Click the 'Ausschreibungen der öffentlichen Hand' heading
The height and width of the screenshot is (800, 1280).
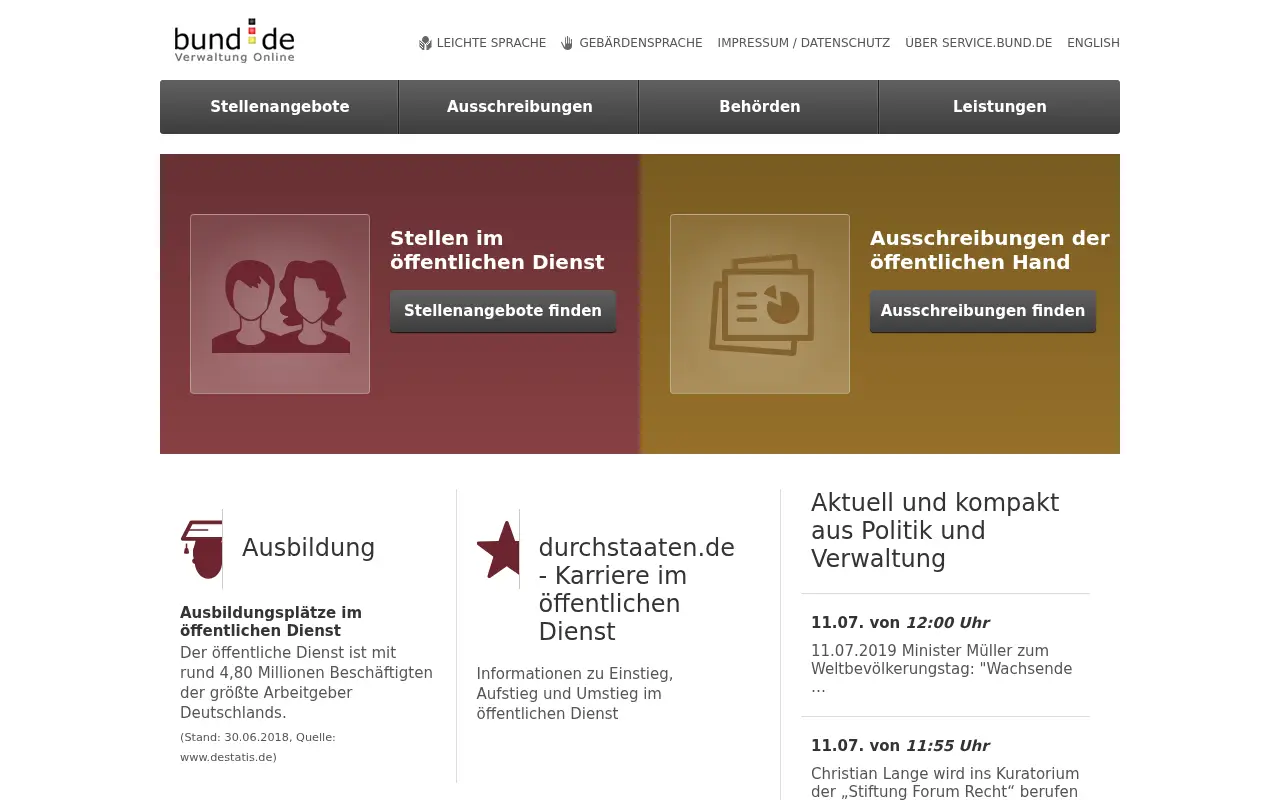point(990,250)
